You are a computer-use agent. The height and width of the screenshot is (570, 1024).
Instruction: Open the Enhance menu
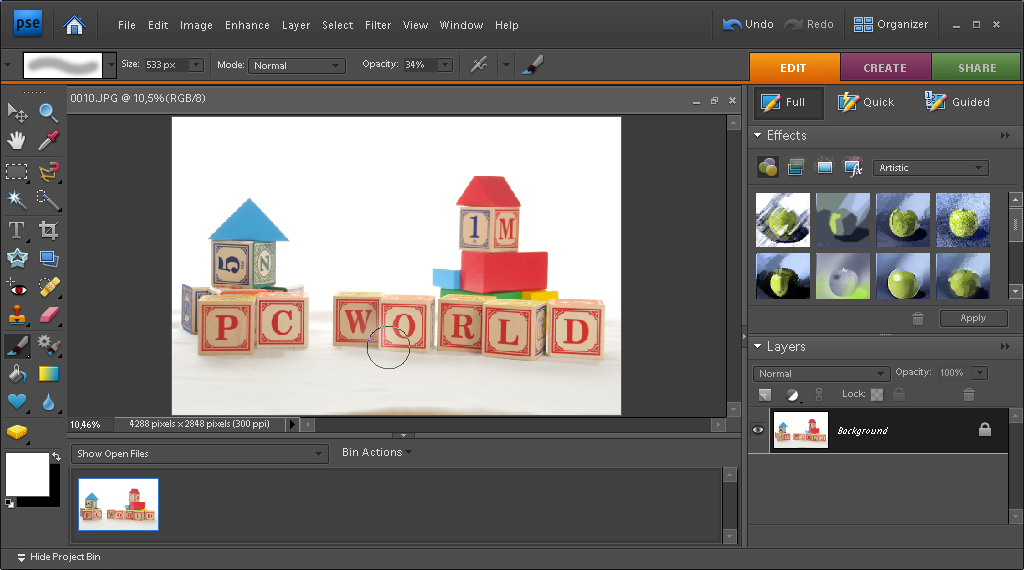(x=247, y=25)
